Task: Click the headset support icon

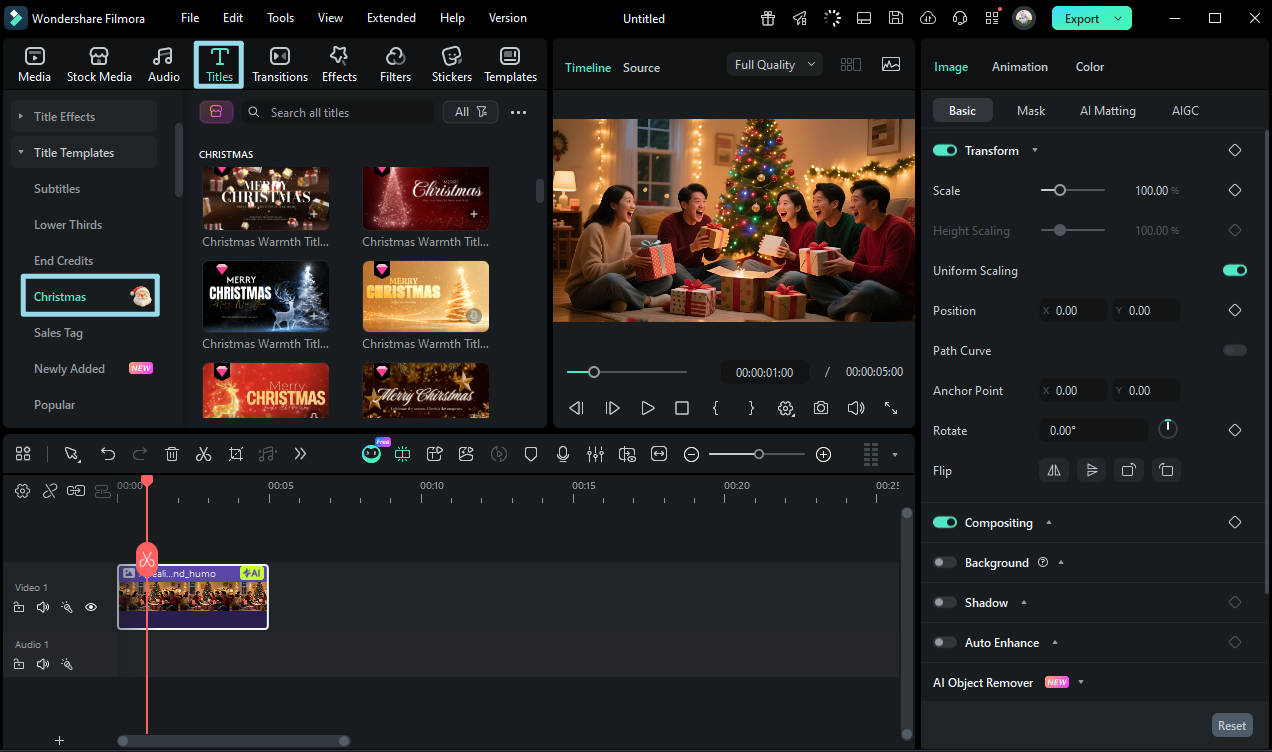Action: click(x=960, y=18)
